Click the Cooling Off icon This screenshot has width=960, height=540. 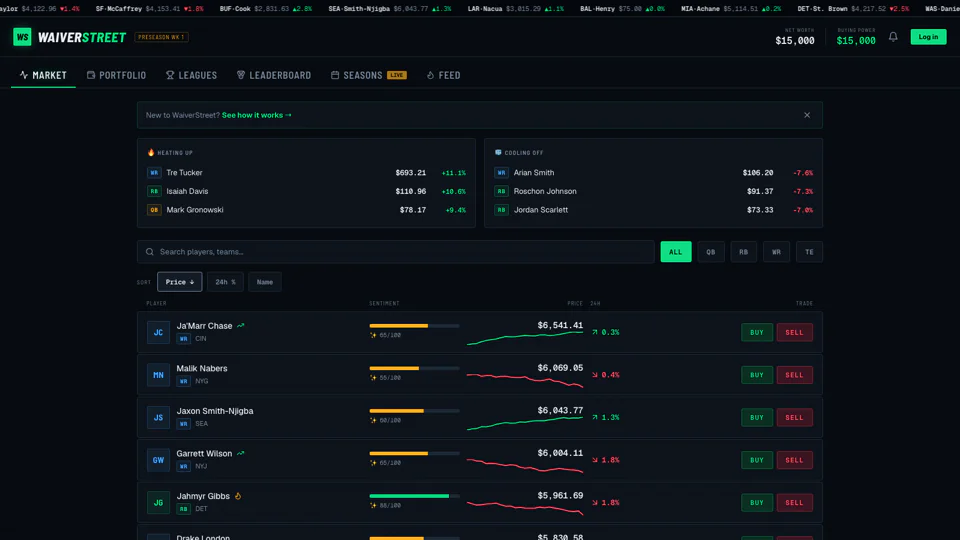pyautogui.click(x=498, y=152)
